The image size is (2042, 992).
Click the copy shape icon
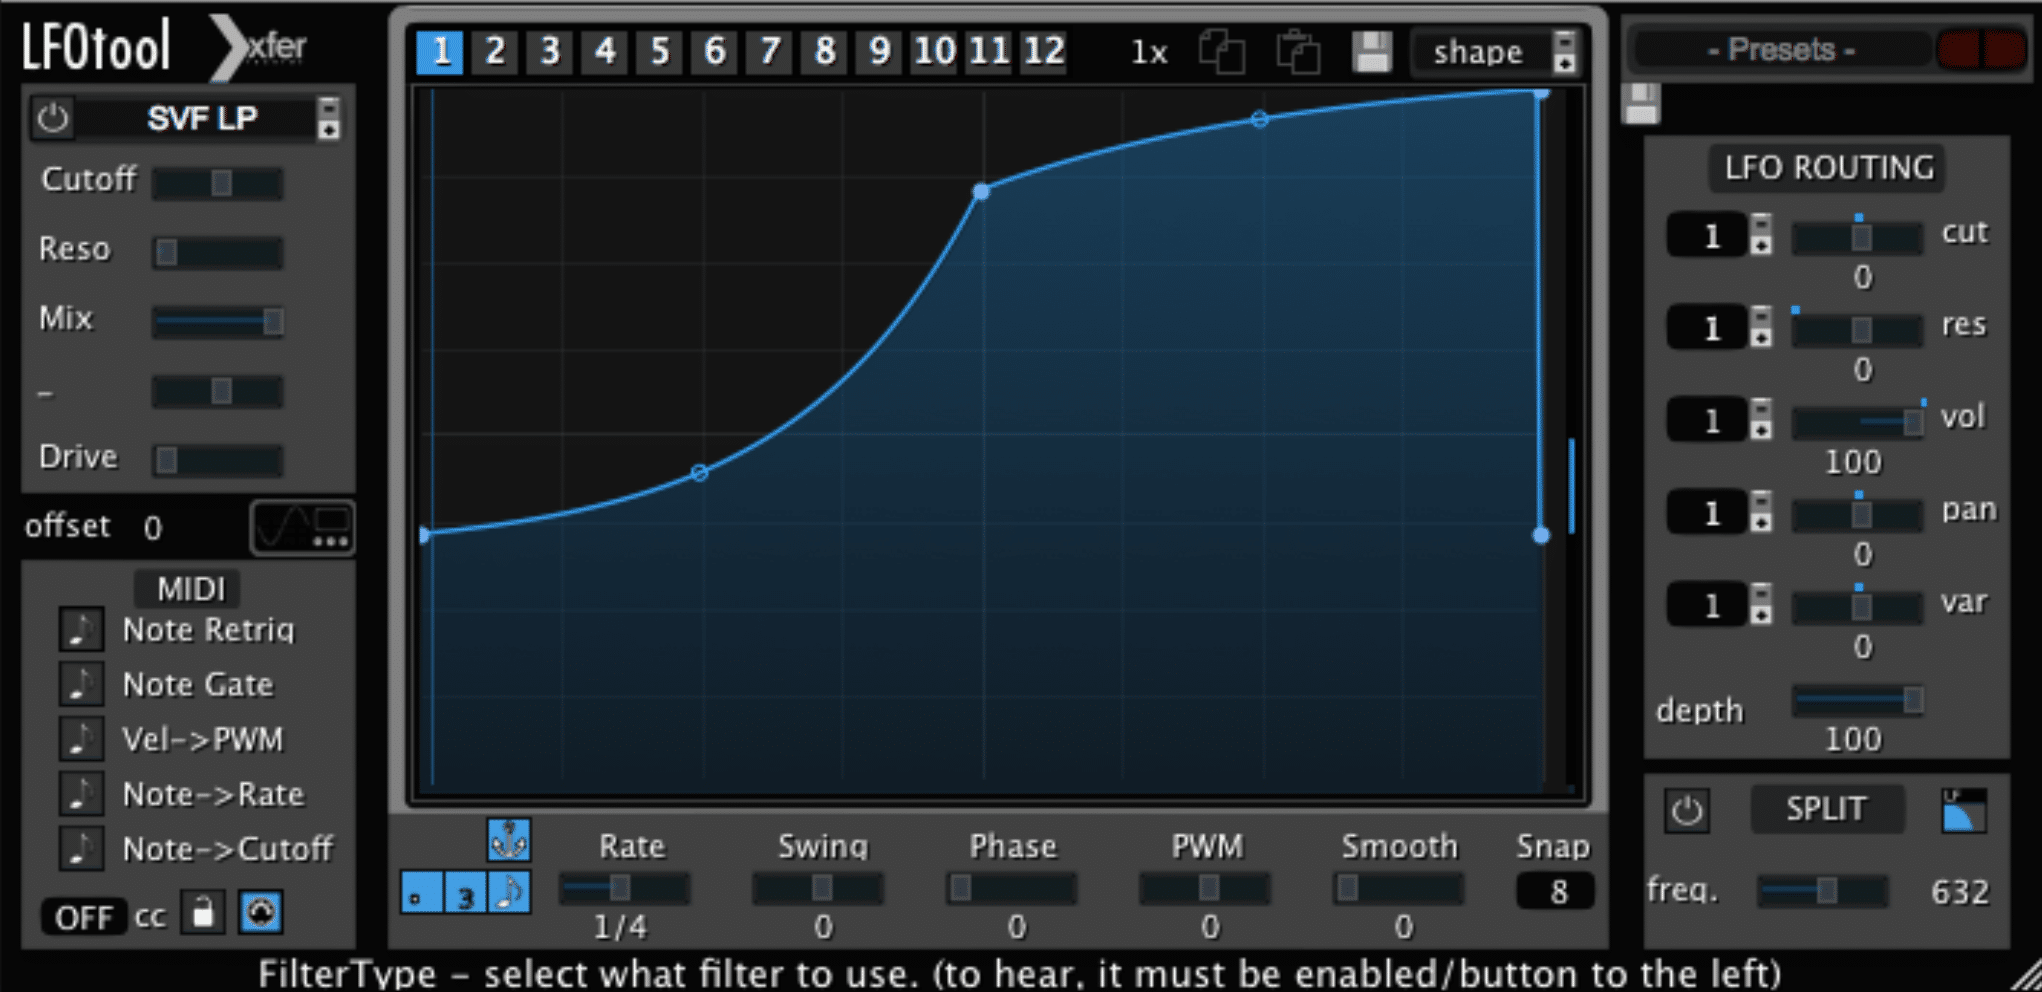click(1222, 52)
